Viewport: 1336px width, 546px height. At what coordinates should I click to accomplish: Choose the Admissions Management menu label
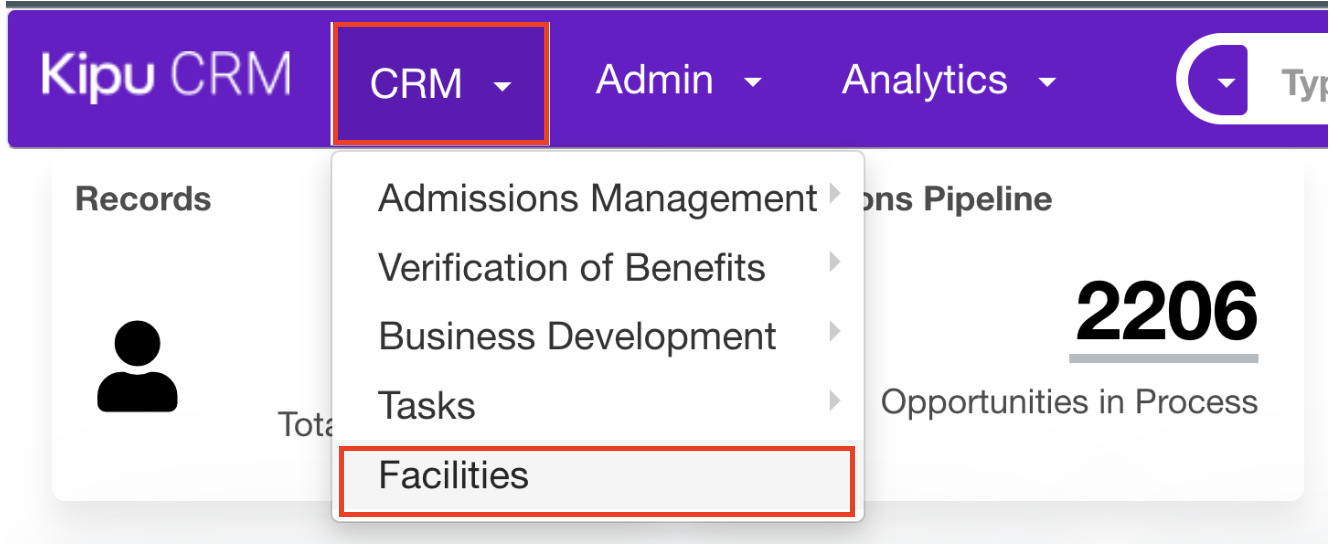(597, 199)
